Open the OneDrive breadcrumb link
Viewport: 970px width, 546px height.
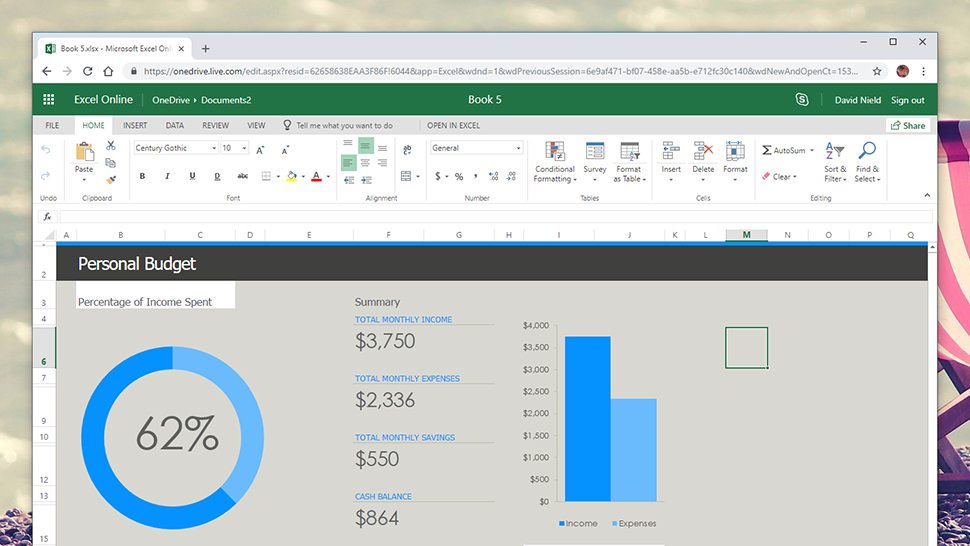point(171,100)
